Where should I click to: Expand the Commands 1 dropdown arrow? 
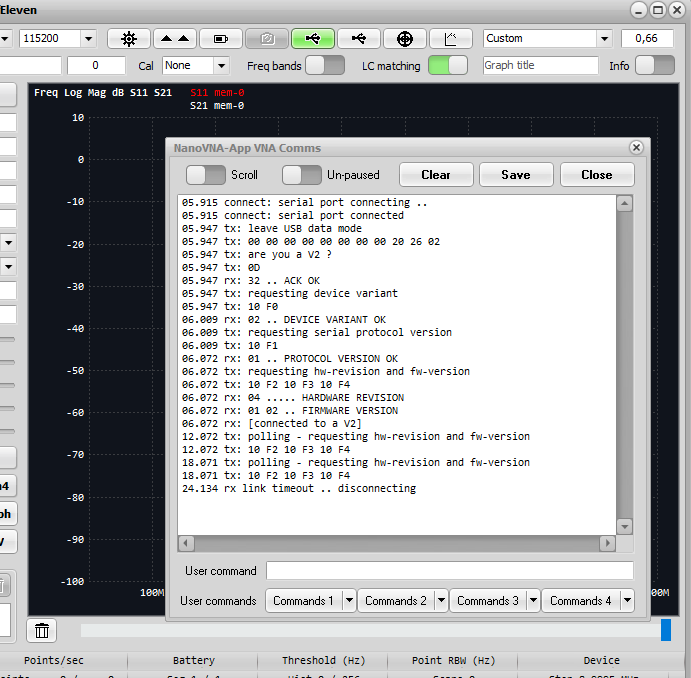(x=349, y=600)
